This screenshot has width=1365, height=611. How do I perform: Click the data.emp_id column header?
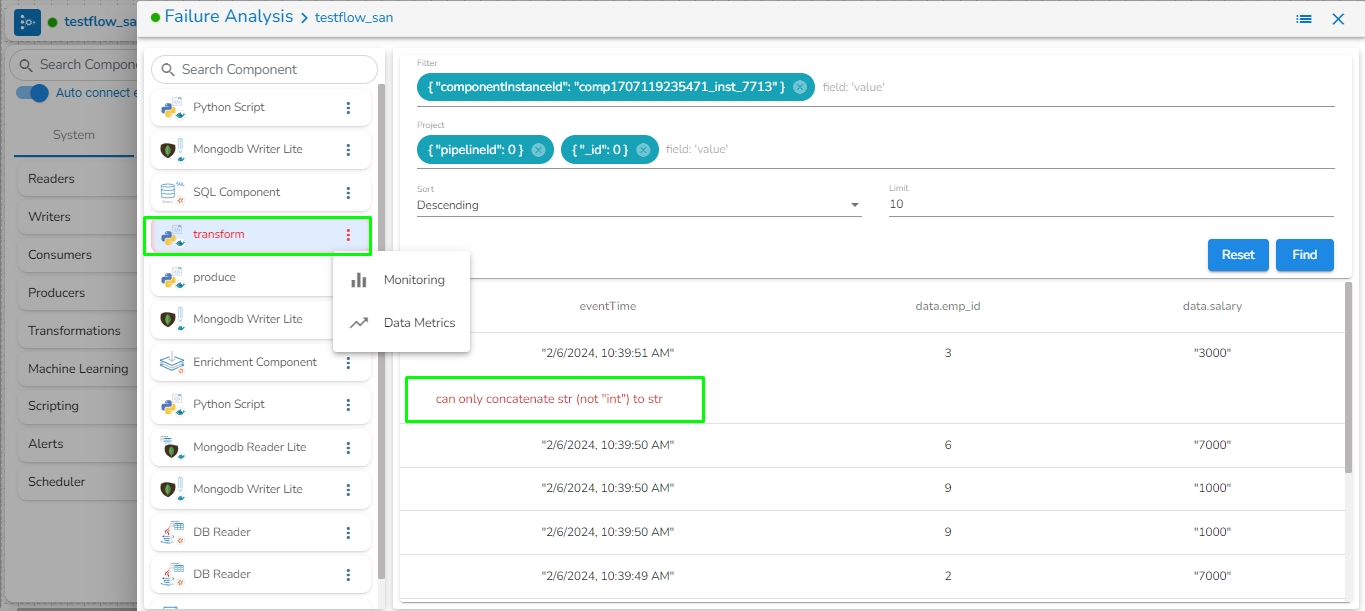pyautogui.click(x=948, y=306)
